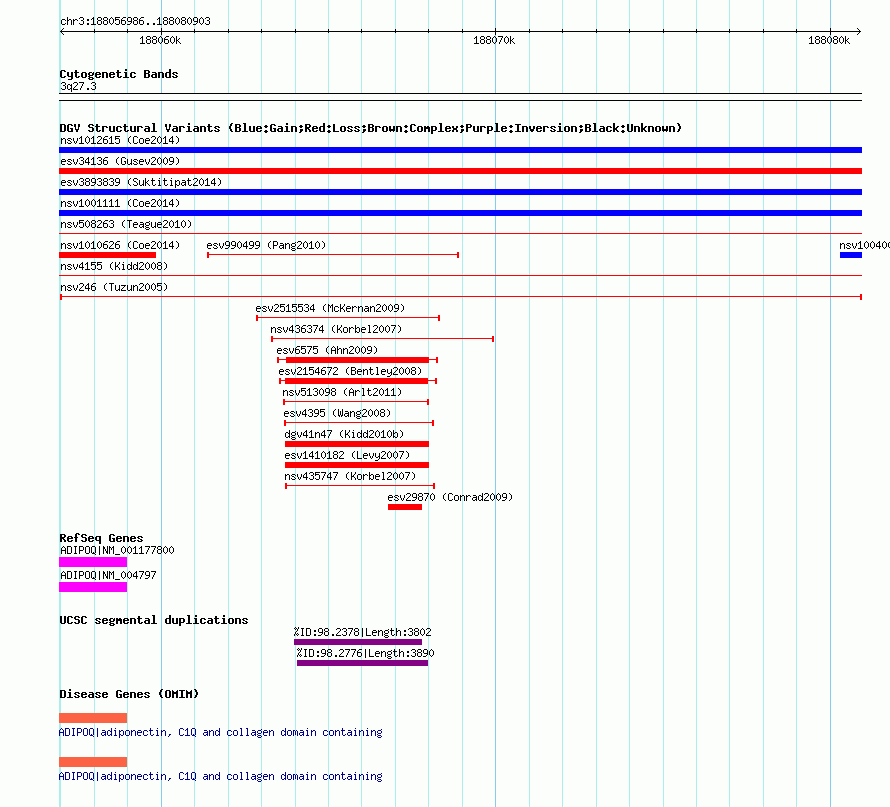Open the first ADIPOQ adiponectin OMIM link
This screenshot has height=807, width=890.
click(x=220, y=732)
